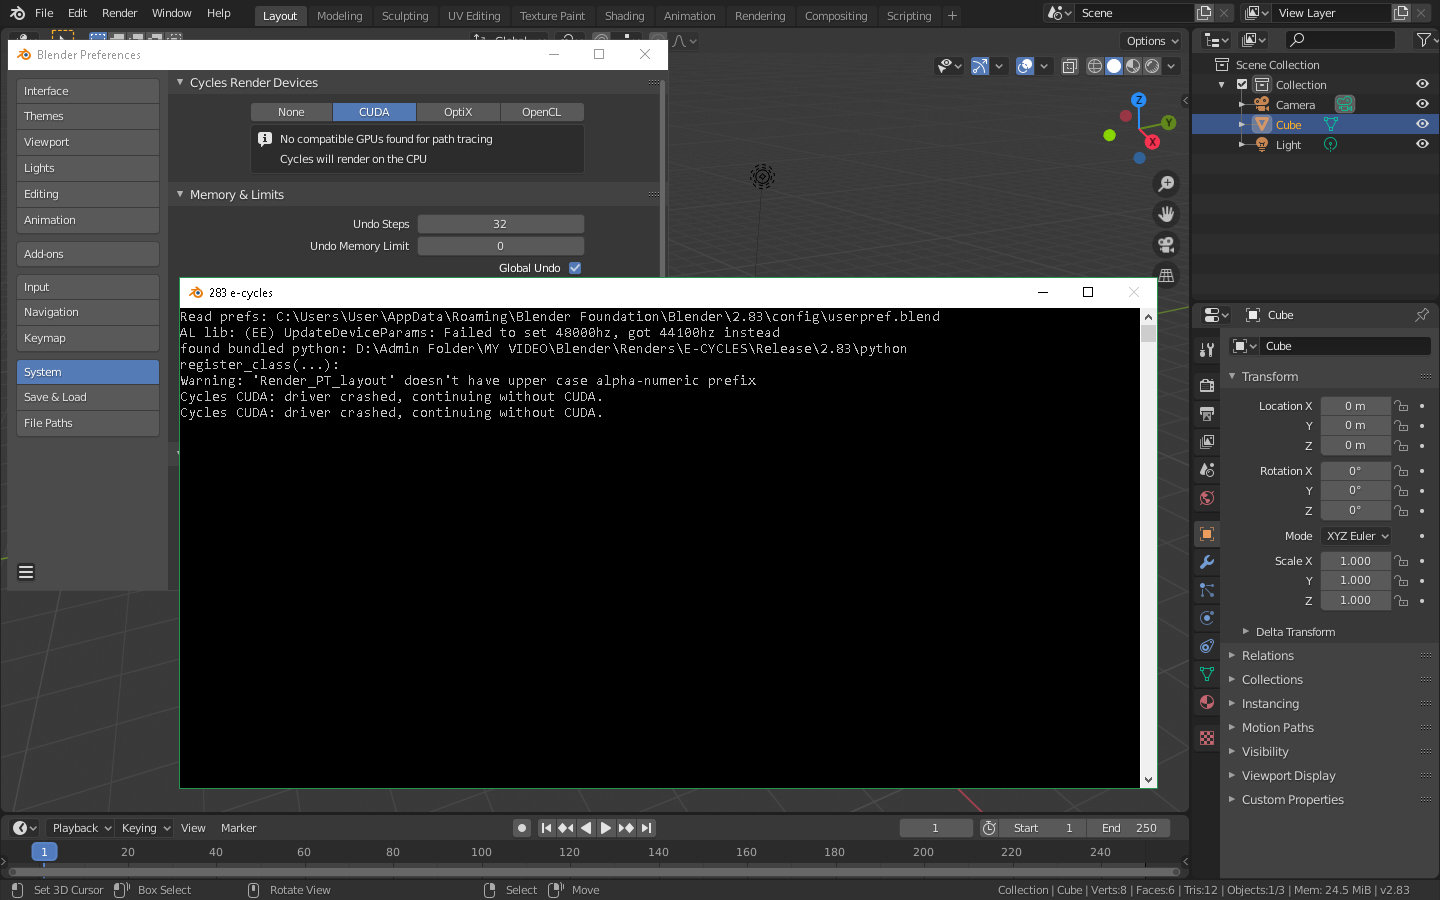Image resolution: width=1440 pixels, height=900 pixels.
Task: Switch to the Shading workspace tab
Action: (624, 16)
